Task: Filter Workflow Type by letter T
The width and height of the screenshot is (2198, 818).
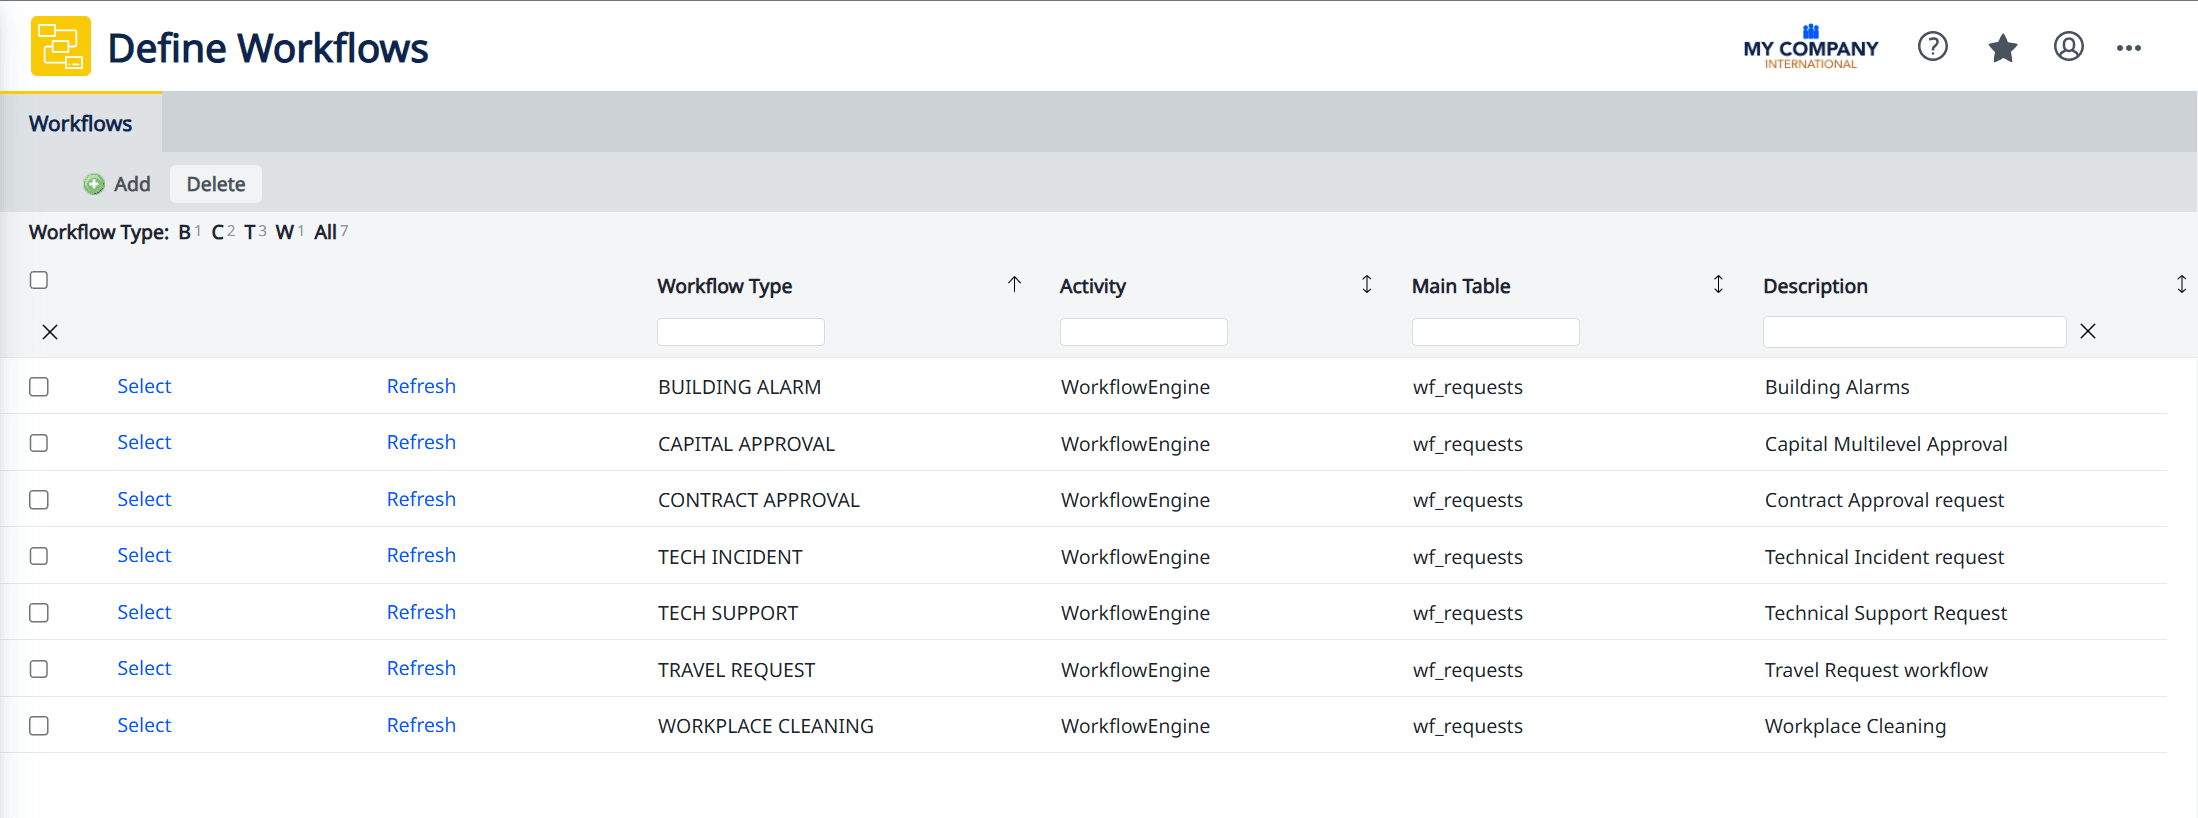Action: [249, 232]
